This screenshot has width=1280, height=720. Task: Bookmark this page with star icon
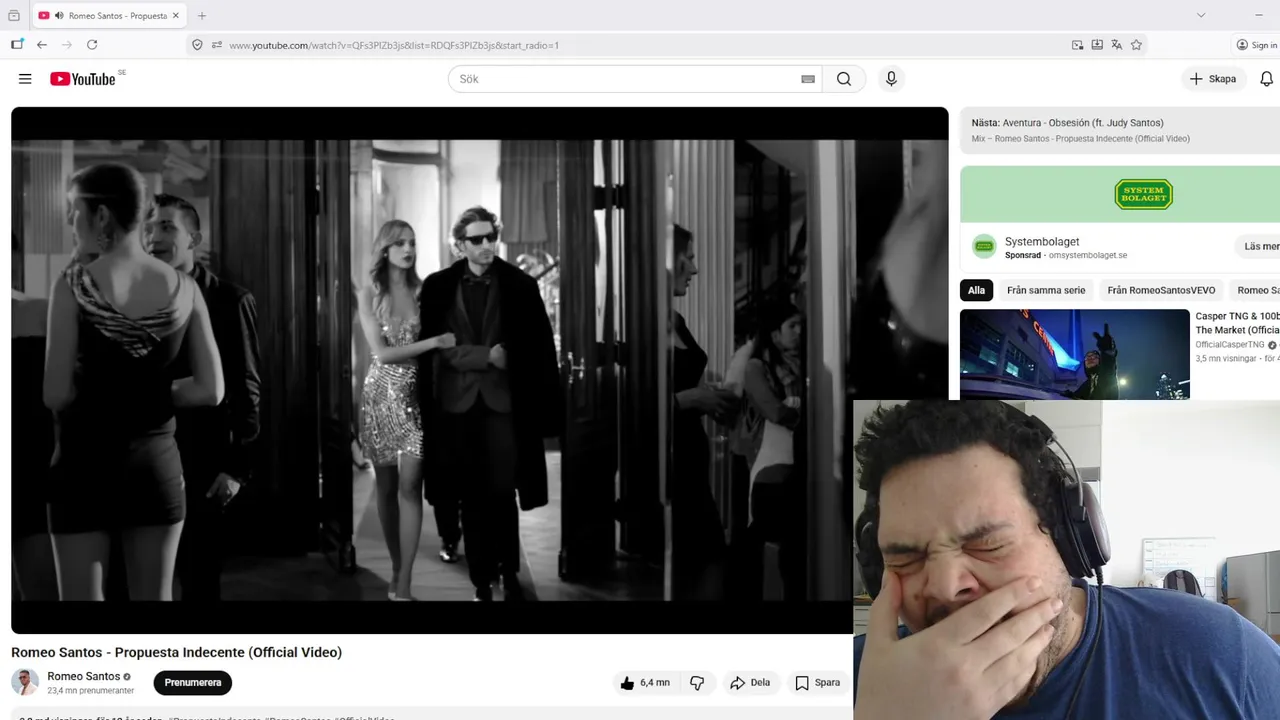pyautogui.click(x=1136, y=45)
